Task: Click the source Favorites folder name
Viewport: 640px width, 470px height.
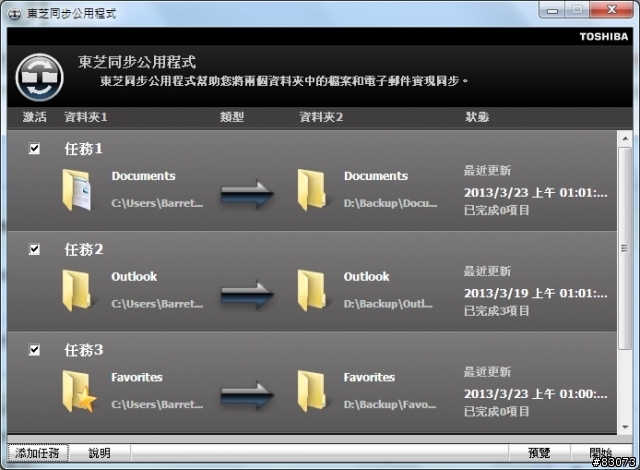Action: click(137, 377)
